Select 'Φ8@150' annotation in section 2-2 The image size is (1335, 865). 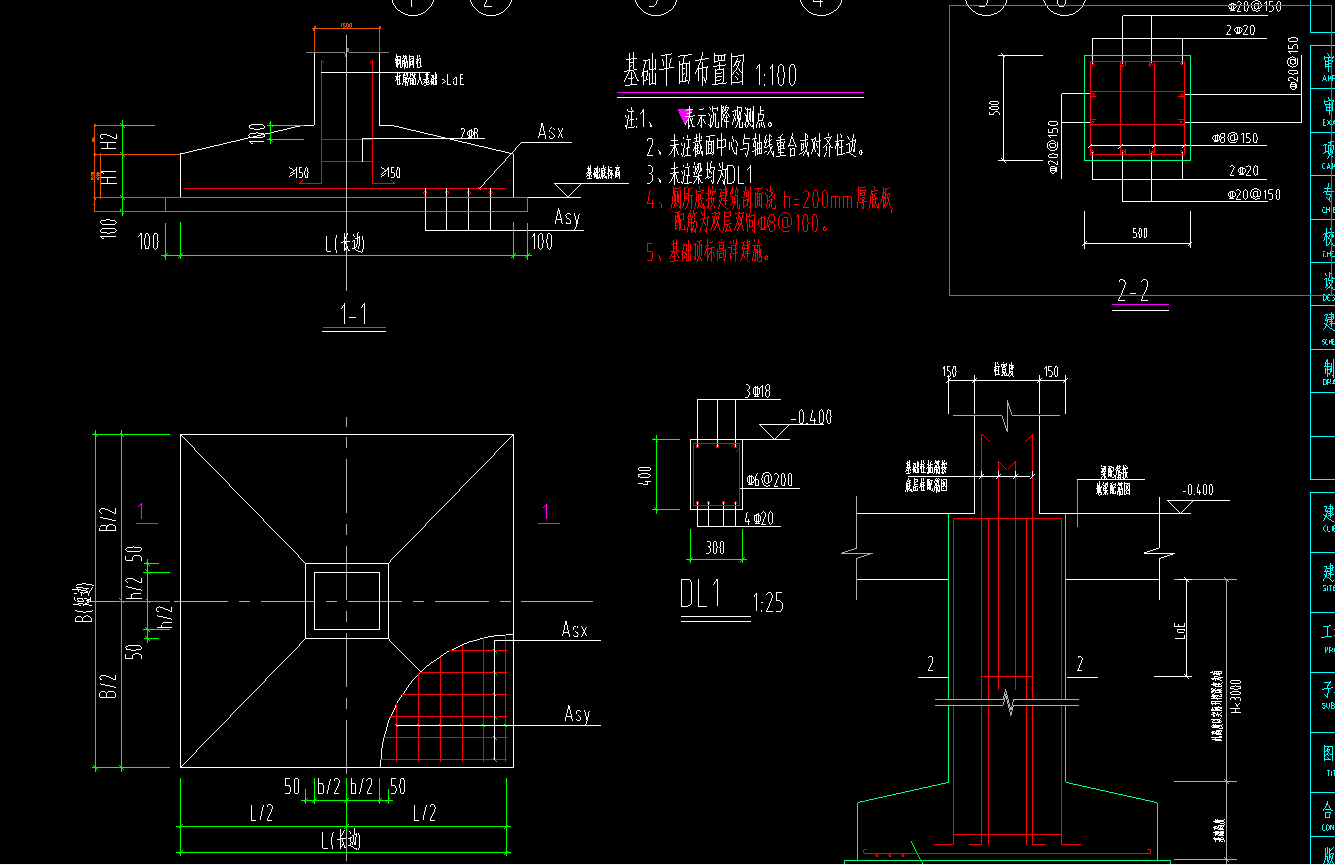tap(1234, 138)
